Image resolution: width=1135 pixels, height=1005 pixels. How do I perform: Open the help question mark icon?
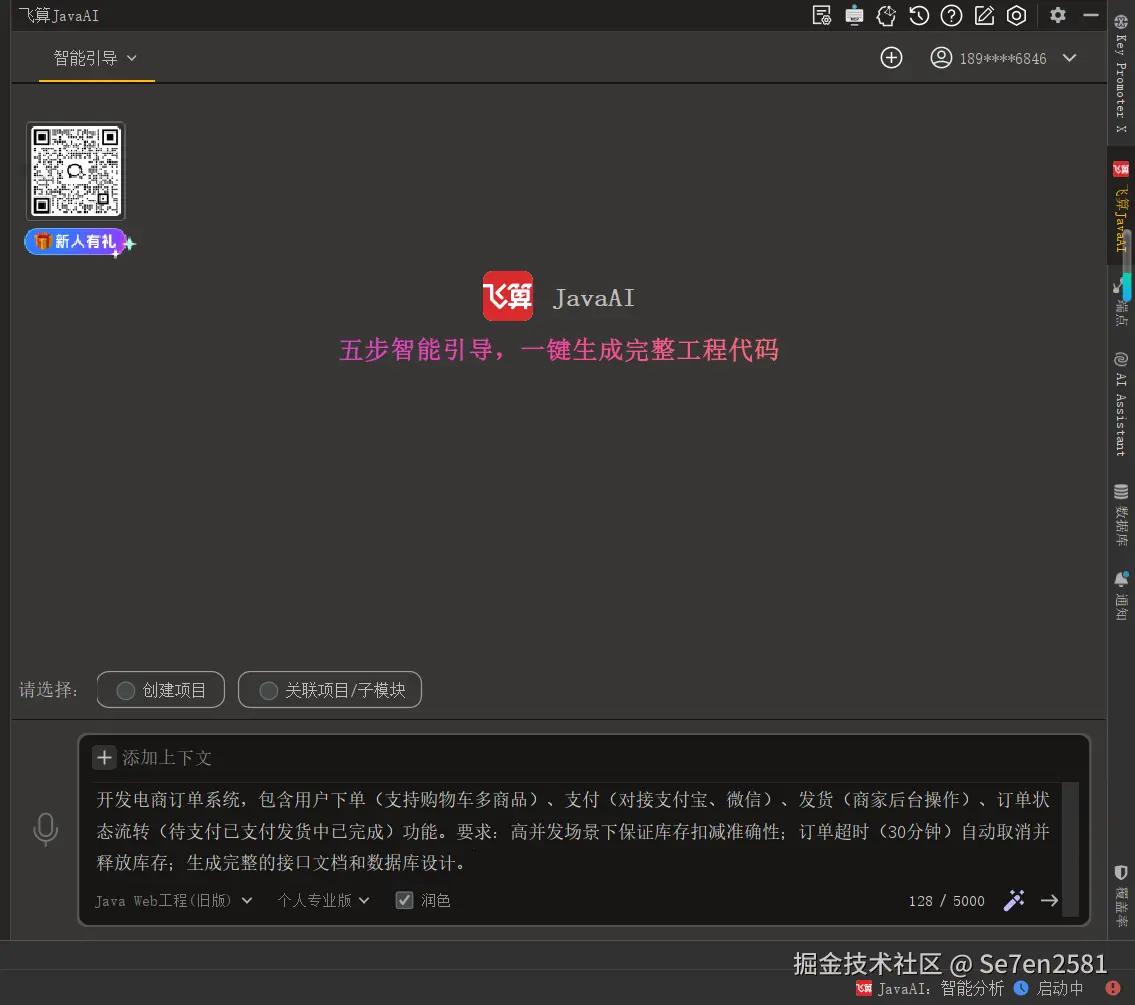coord(951,15)
